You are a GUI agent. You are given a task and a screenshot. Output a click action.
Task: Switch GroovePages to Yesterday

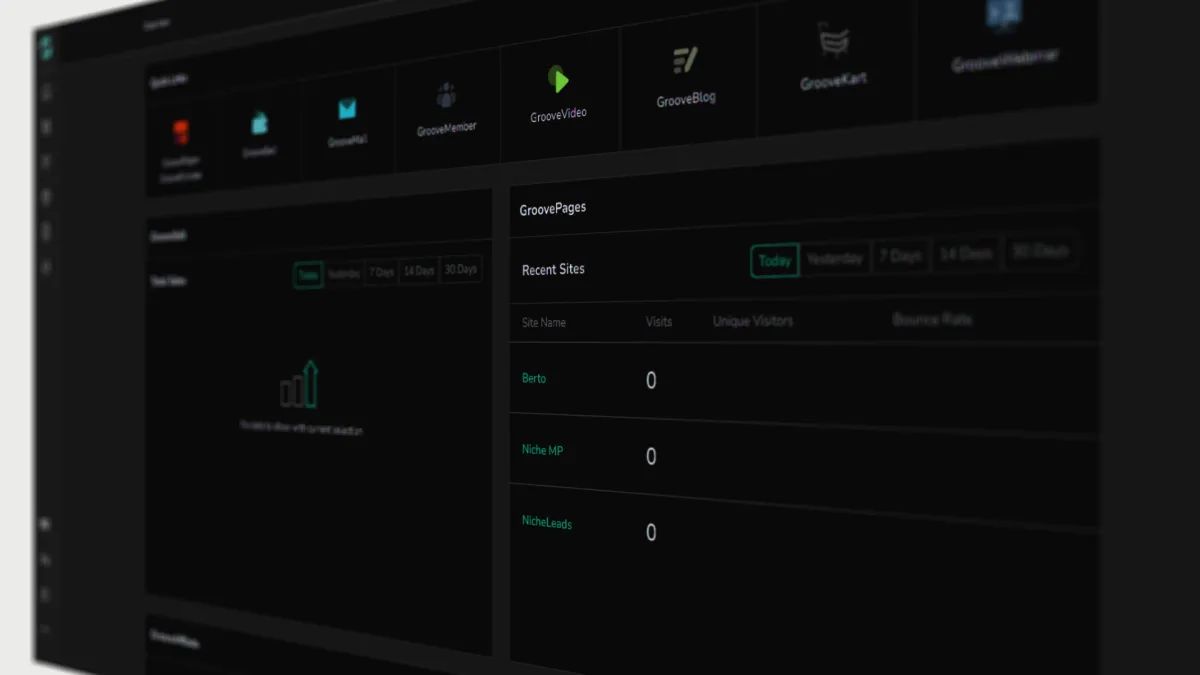(835, 258)
